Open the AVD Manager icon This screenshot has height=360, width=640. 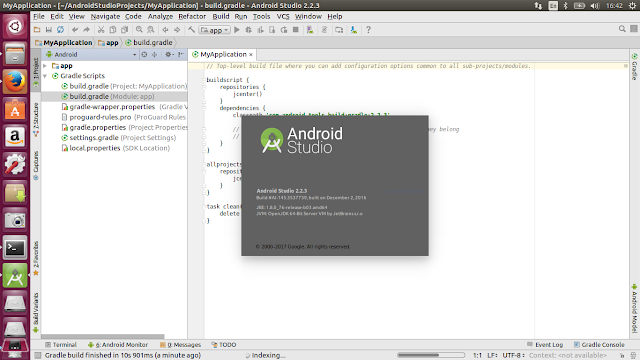coord(310,30)
